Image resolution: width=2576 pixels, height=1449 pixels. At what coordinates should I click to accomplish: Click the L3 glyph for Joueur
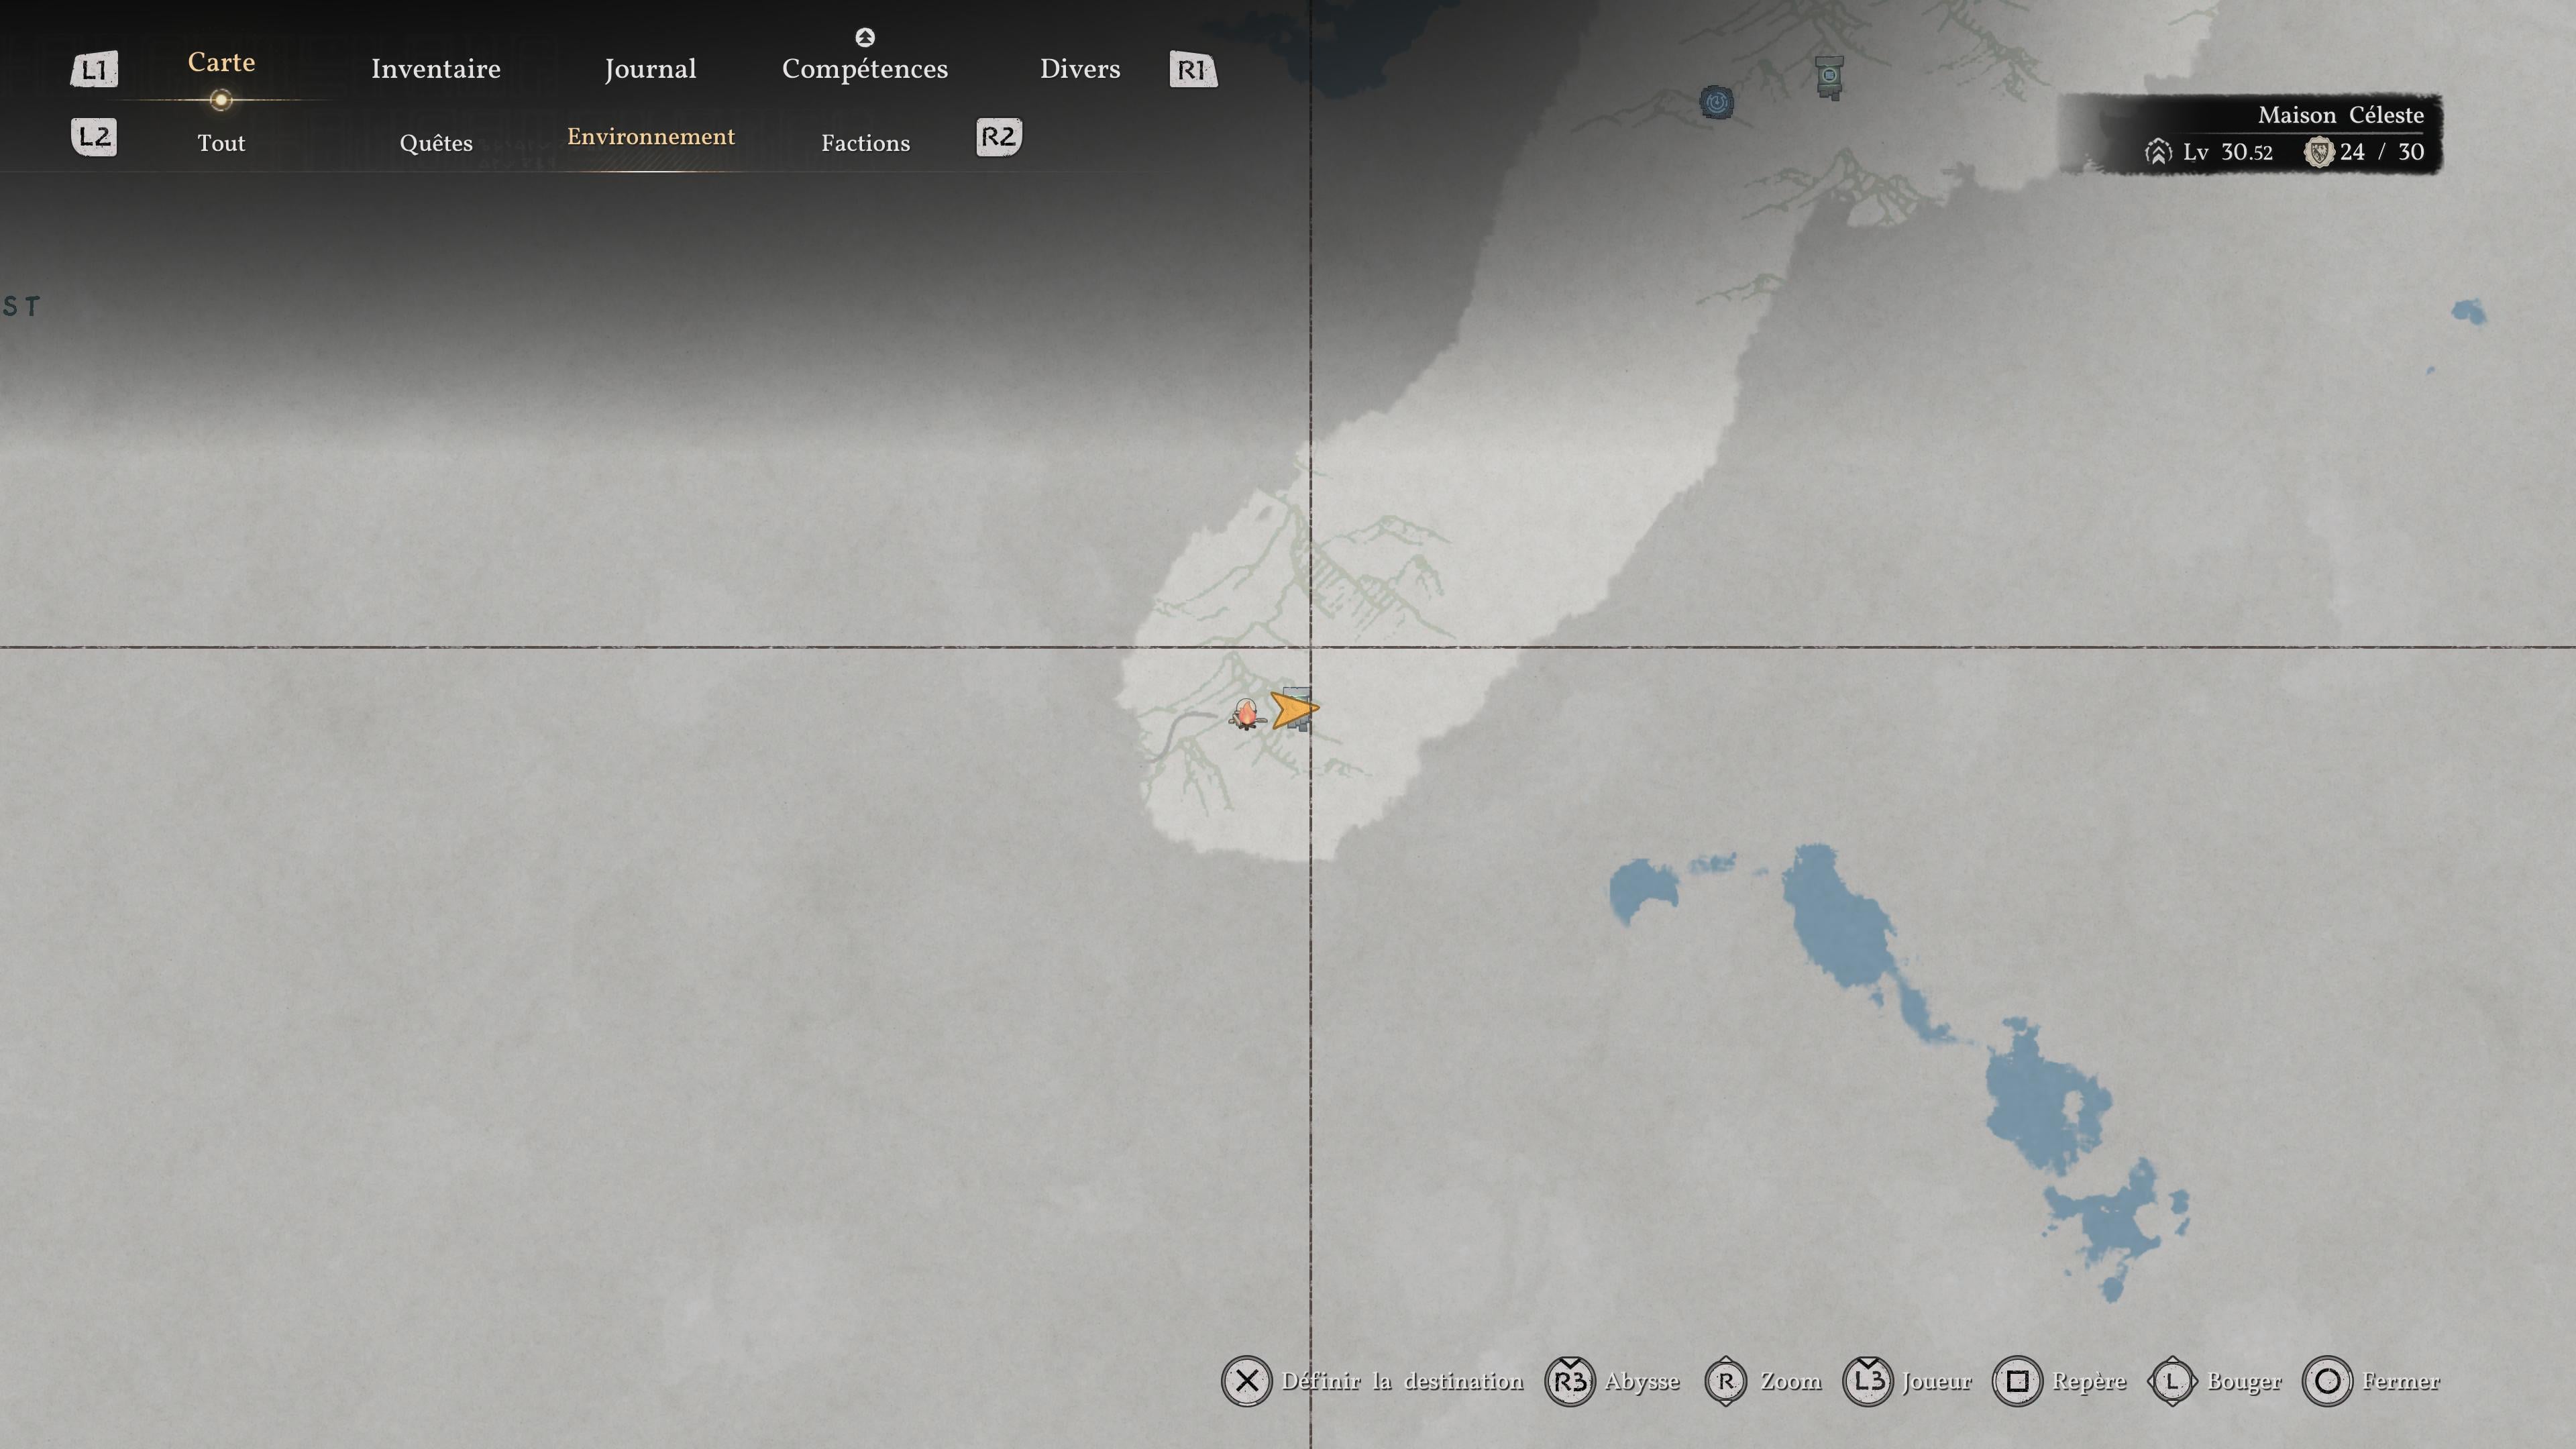1867,1381
